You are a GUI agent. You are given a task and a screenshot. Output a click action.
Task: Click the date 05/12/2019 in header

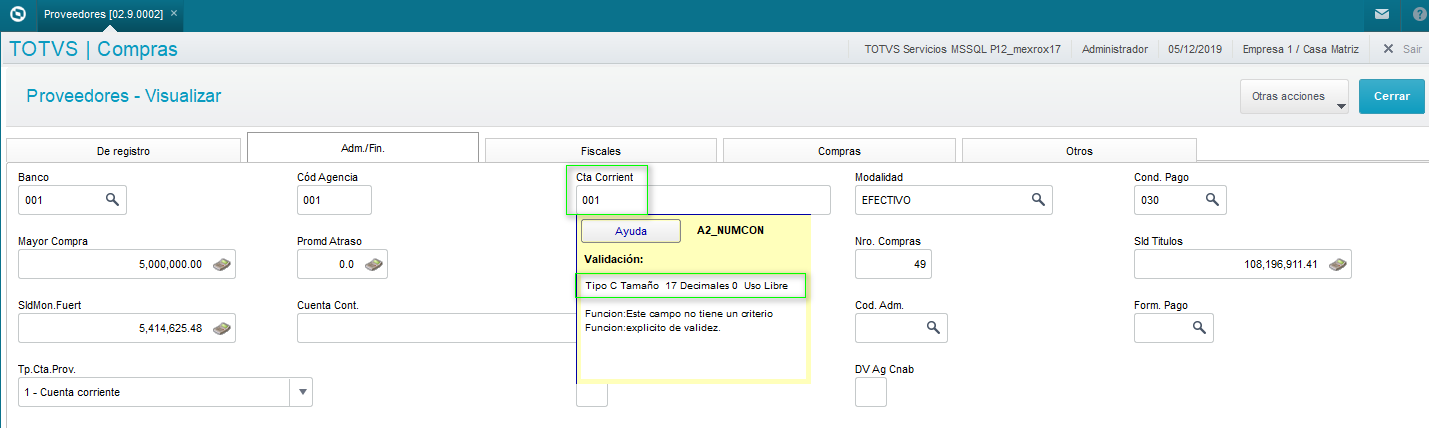[1195, 48]
